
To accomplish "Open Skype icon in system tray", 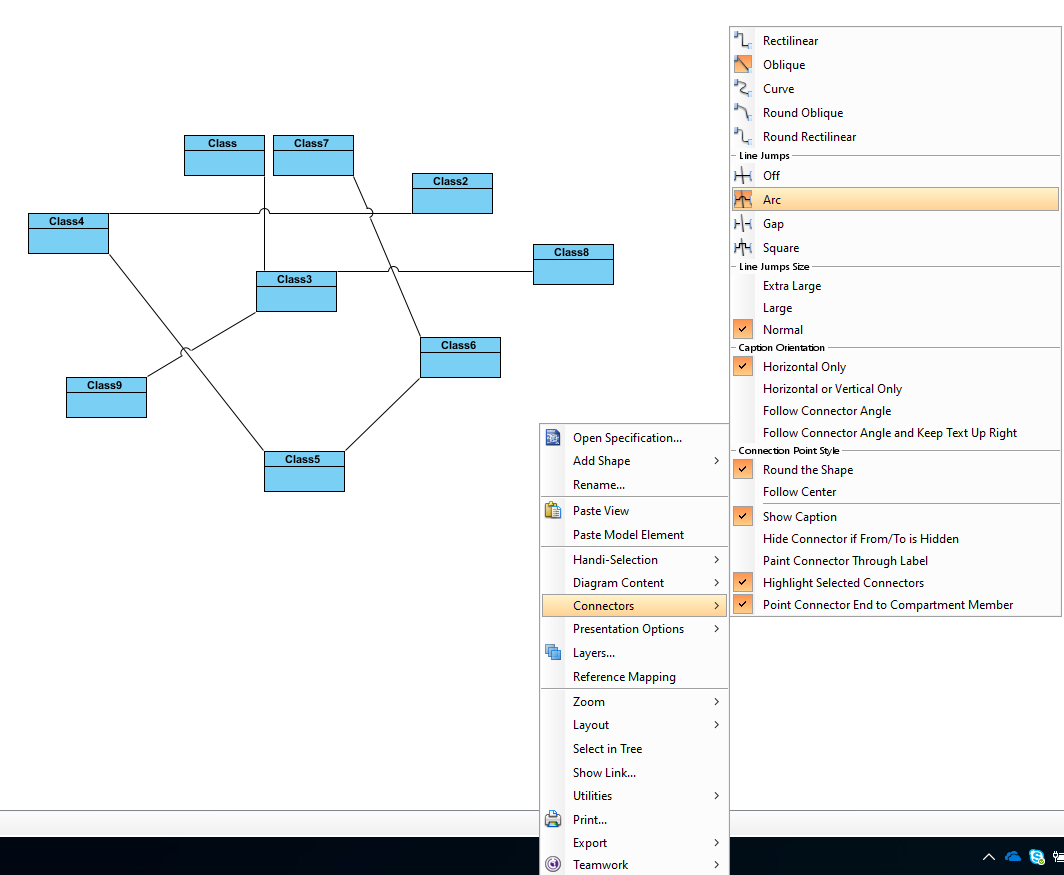I will pyautogui.click(x=1037, y=857).
